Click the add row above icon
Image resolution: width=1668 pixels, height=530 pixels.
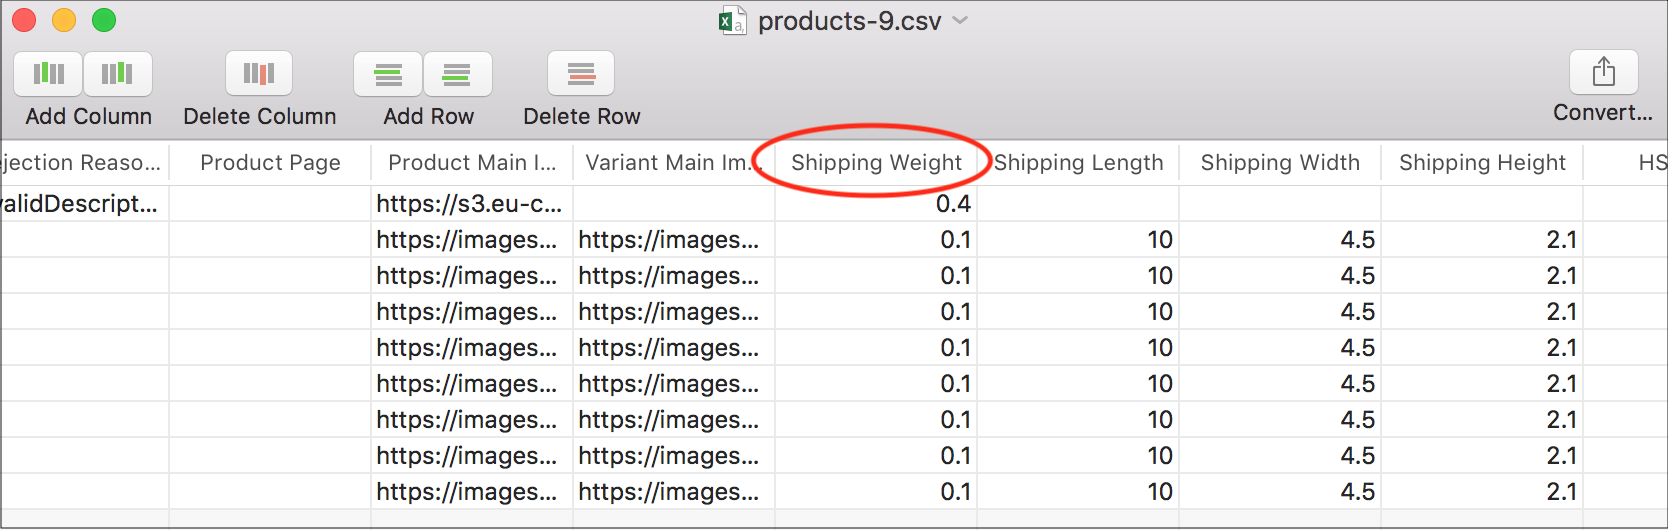click(388, 74)
